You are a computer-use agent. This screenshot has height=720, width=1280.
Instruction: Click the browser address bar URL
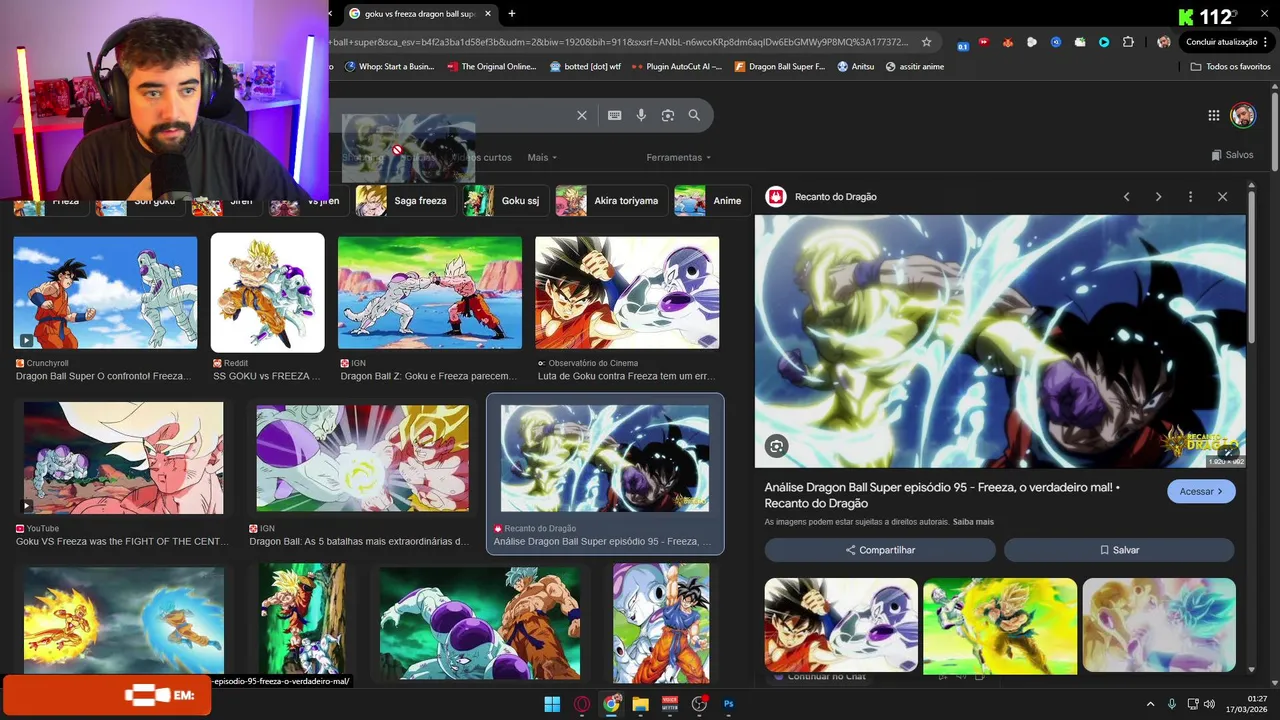pyautogui.click(x=620, y=42)
